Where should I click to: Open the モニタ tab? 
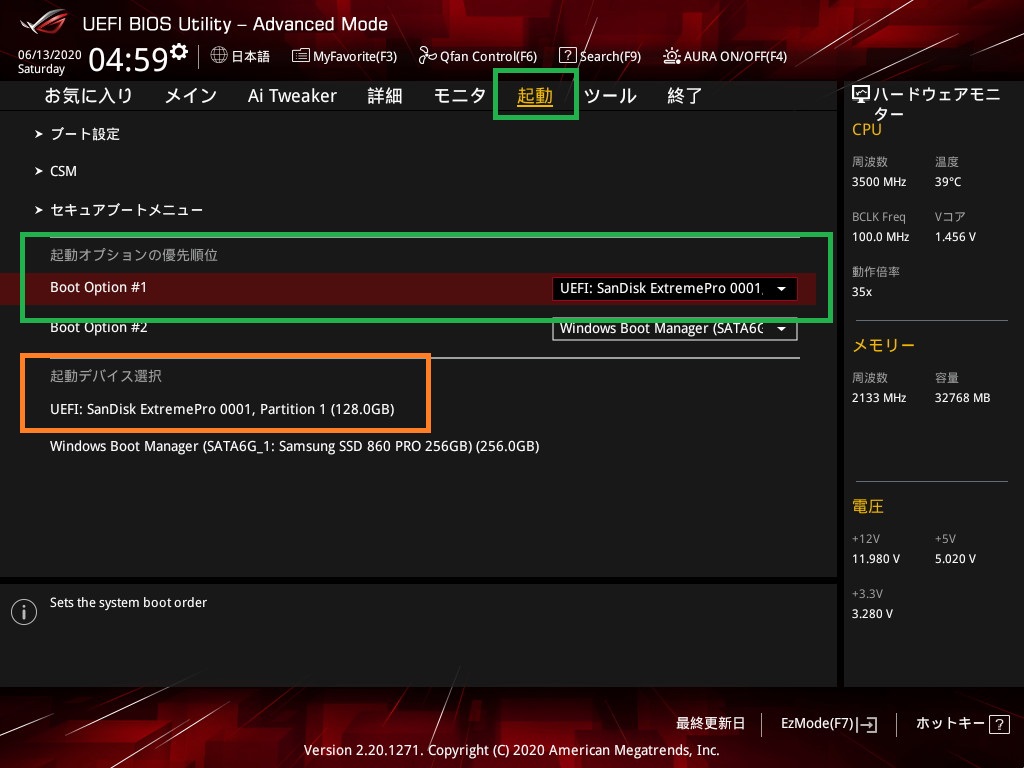[460, 96]
